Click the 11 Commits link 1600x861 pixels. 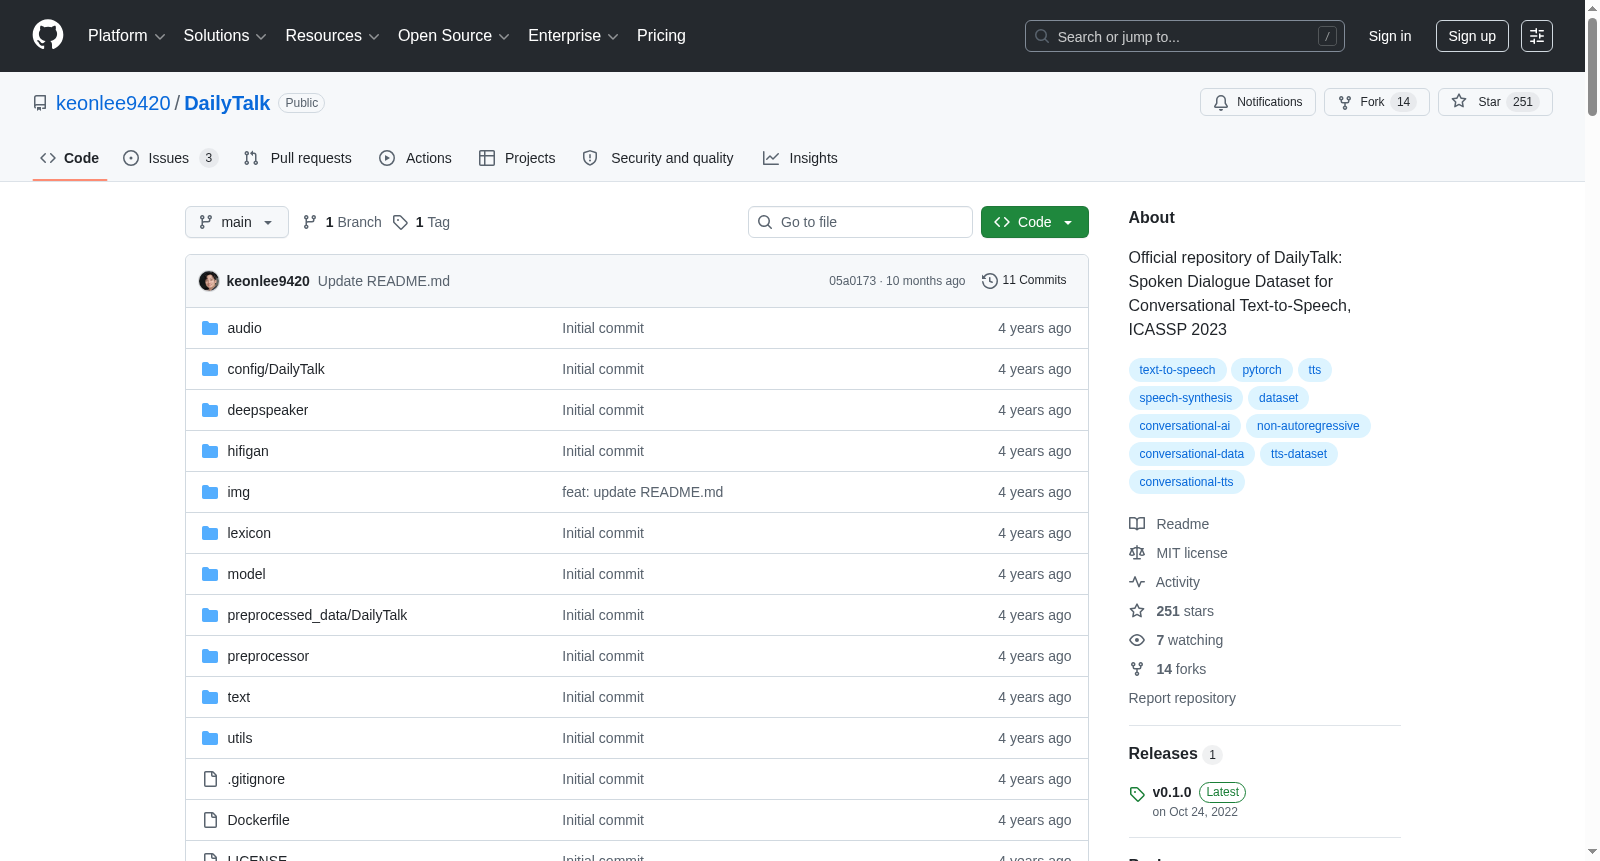(x=1024, y=281)
